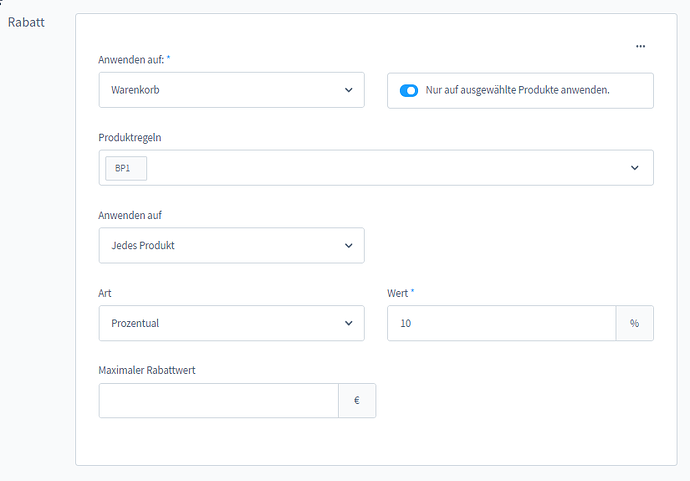Click the Rabatt section heading
The height and width of the screenshot is (481, 690).
click(x=26, y=21)
